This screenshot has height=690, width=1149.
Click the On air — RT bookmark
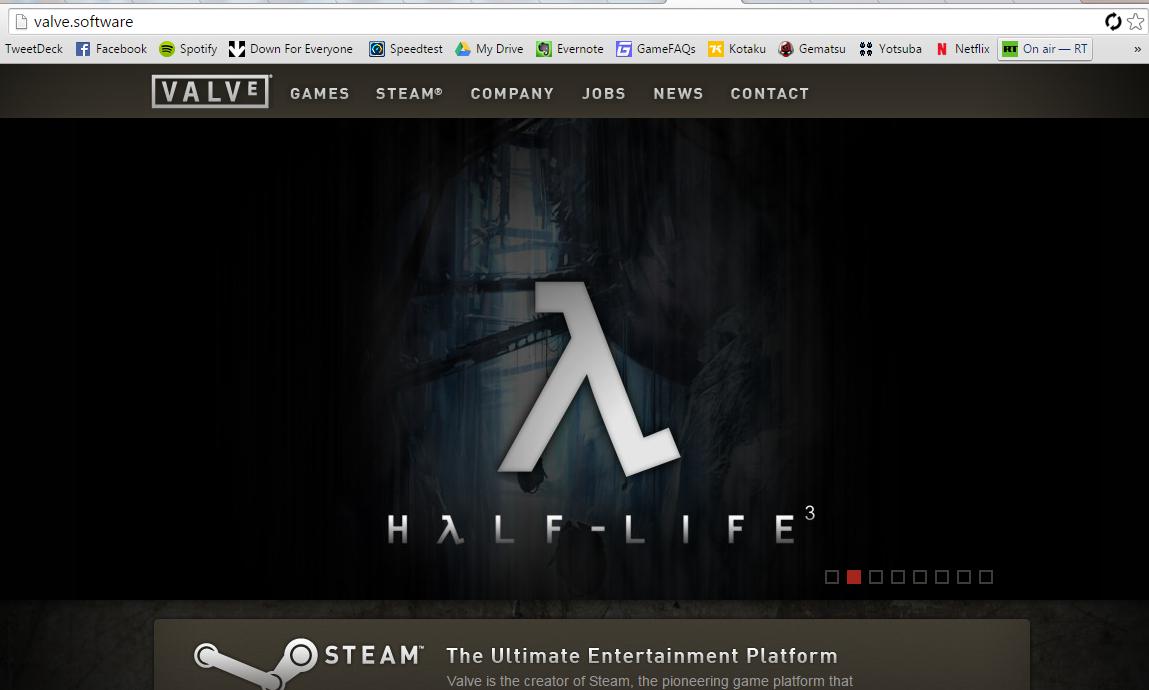(x=1044, y=48)
